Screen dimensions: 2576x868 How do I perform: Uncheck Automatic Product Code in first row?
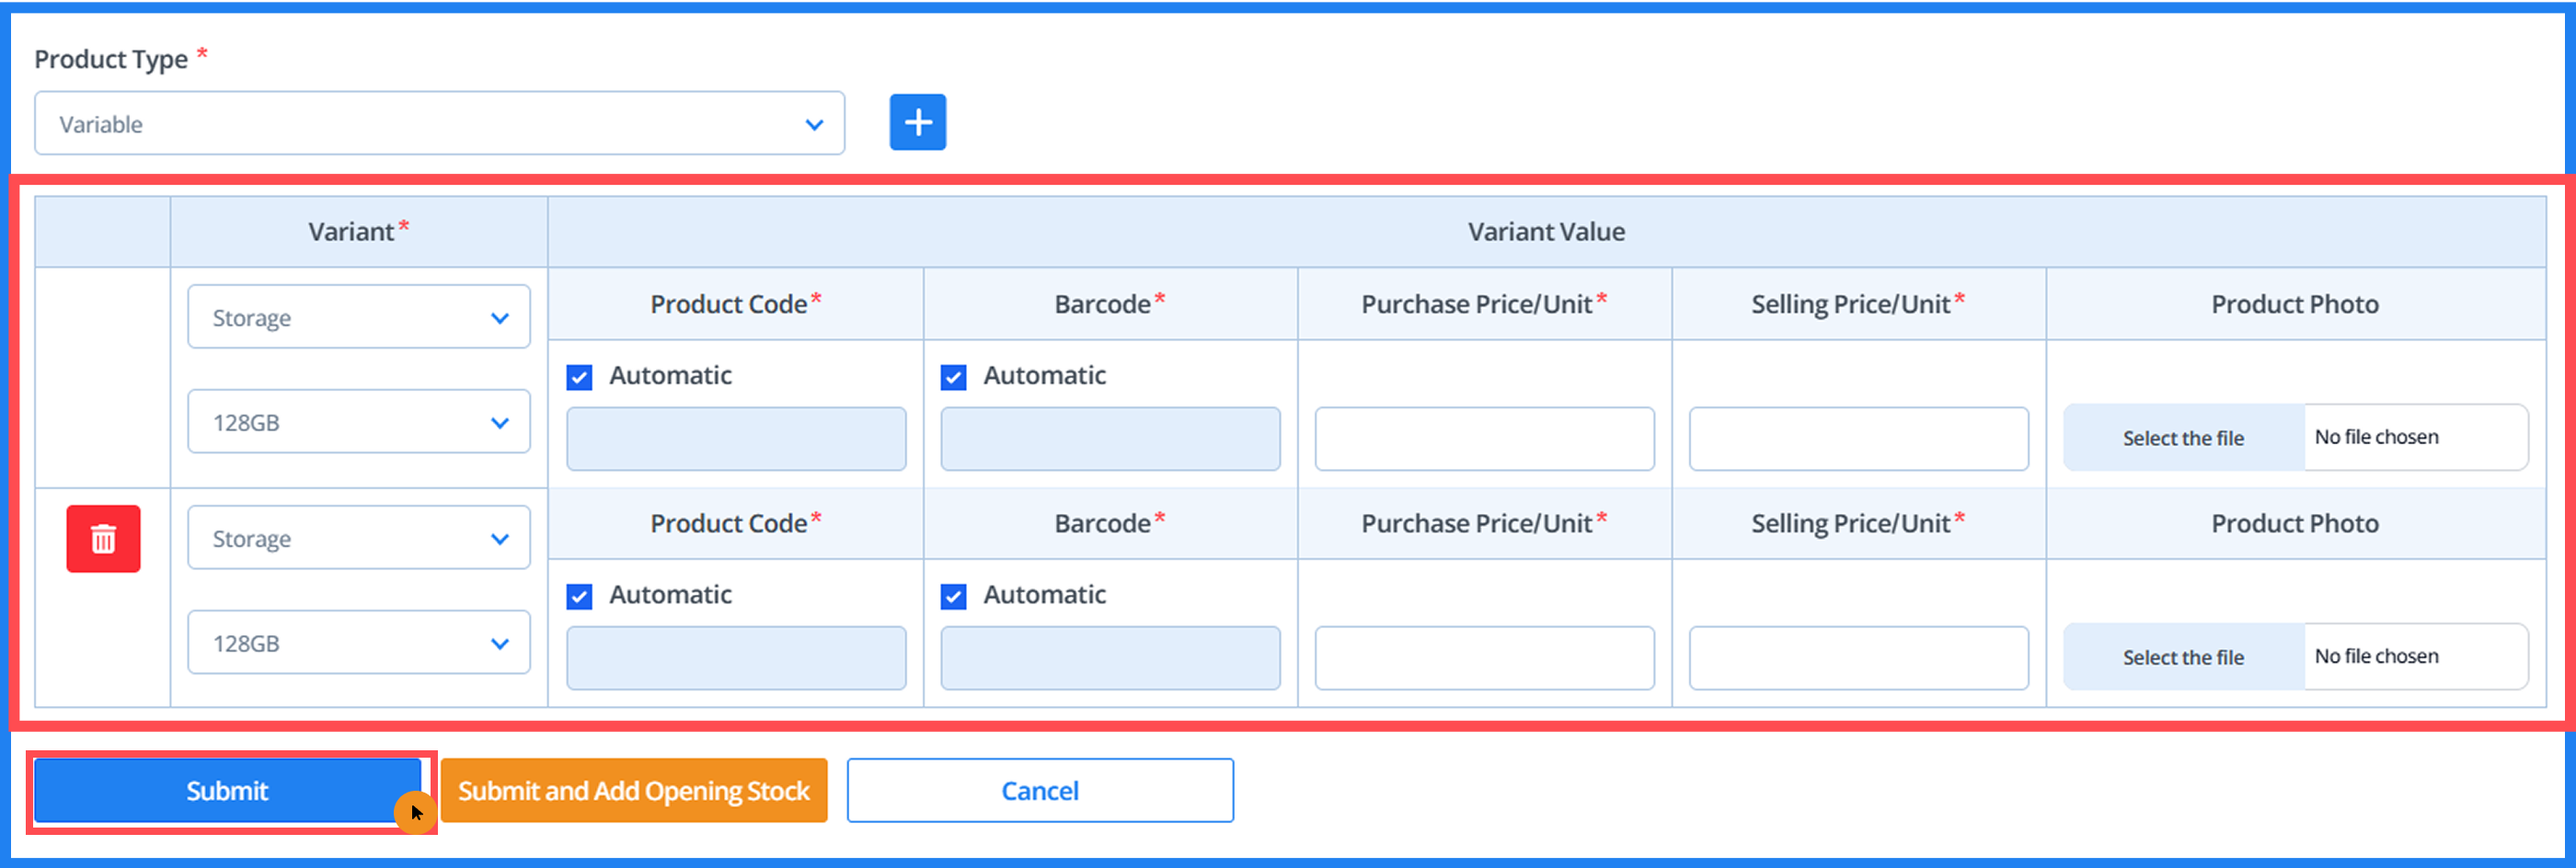(x=580, y=377)
